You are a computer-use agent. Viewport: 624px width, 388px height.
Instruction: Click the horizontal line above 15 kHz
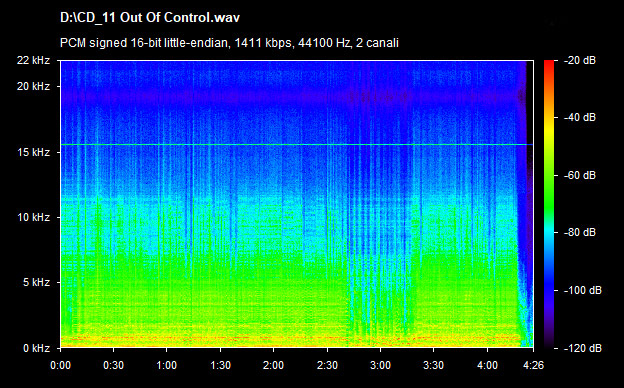pos(296,144)
